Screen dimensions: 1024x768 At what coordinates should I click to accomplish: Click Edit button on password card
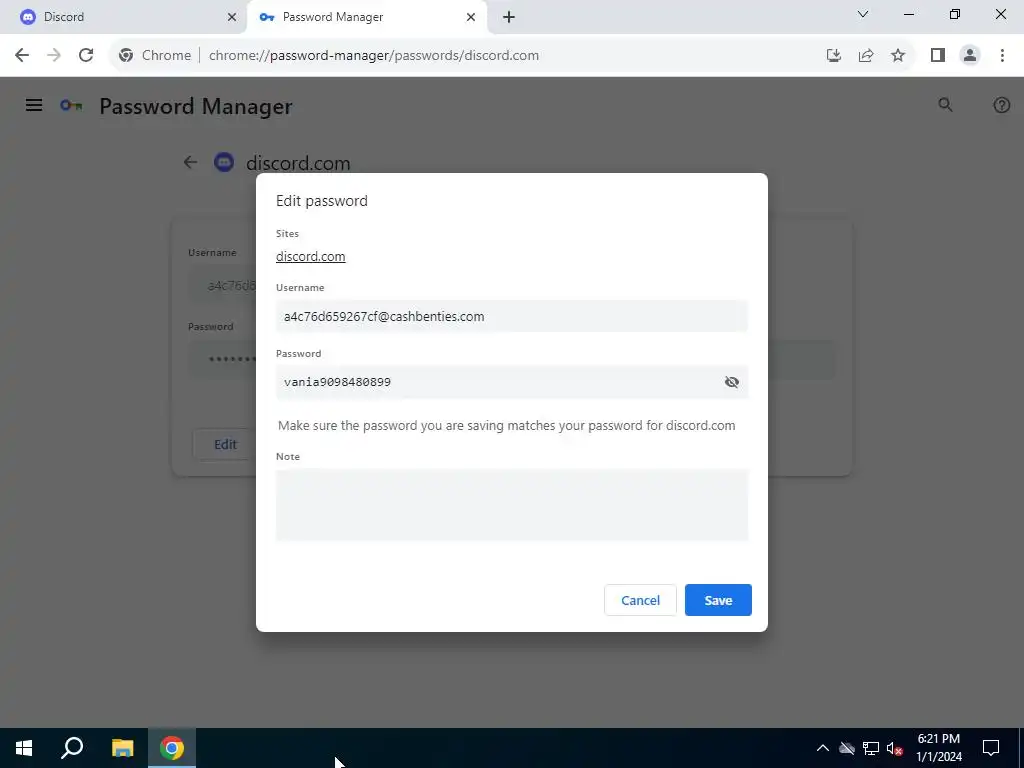point(225,445)
